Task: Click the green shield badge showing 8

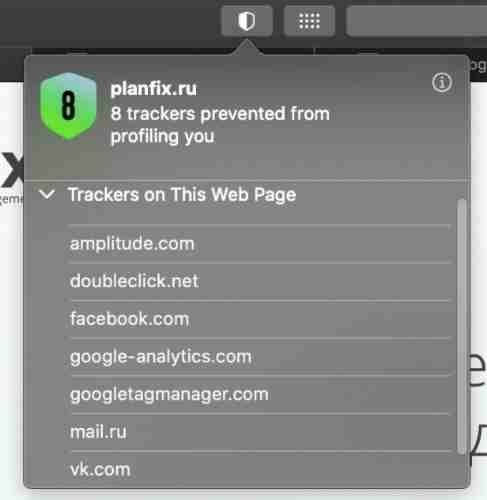Action: [68, 106]
